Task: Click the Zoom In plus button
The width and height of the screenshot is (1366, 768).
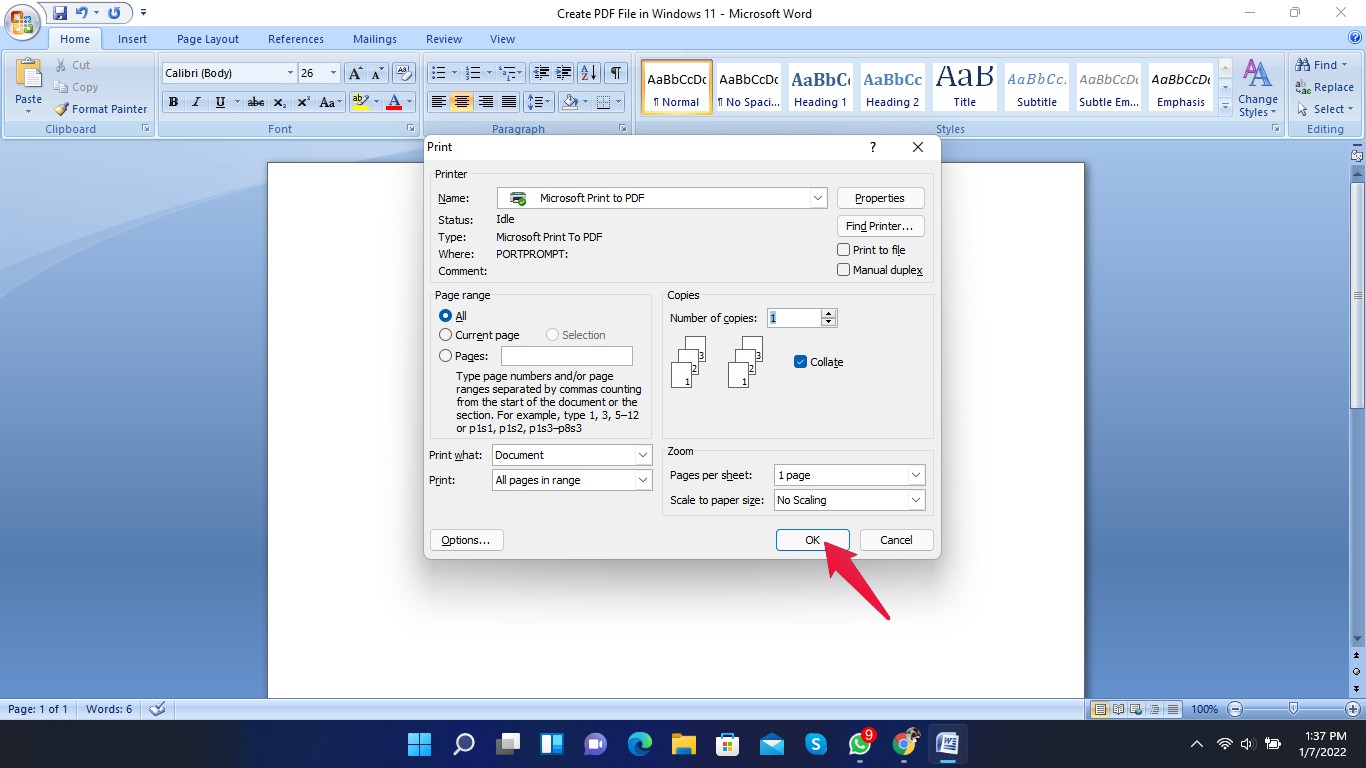Action: (1351, 709)
